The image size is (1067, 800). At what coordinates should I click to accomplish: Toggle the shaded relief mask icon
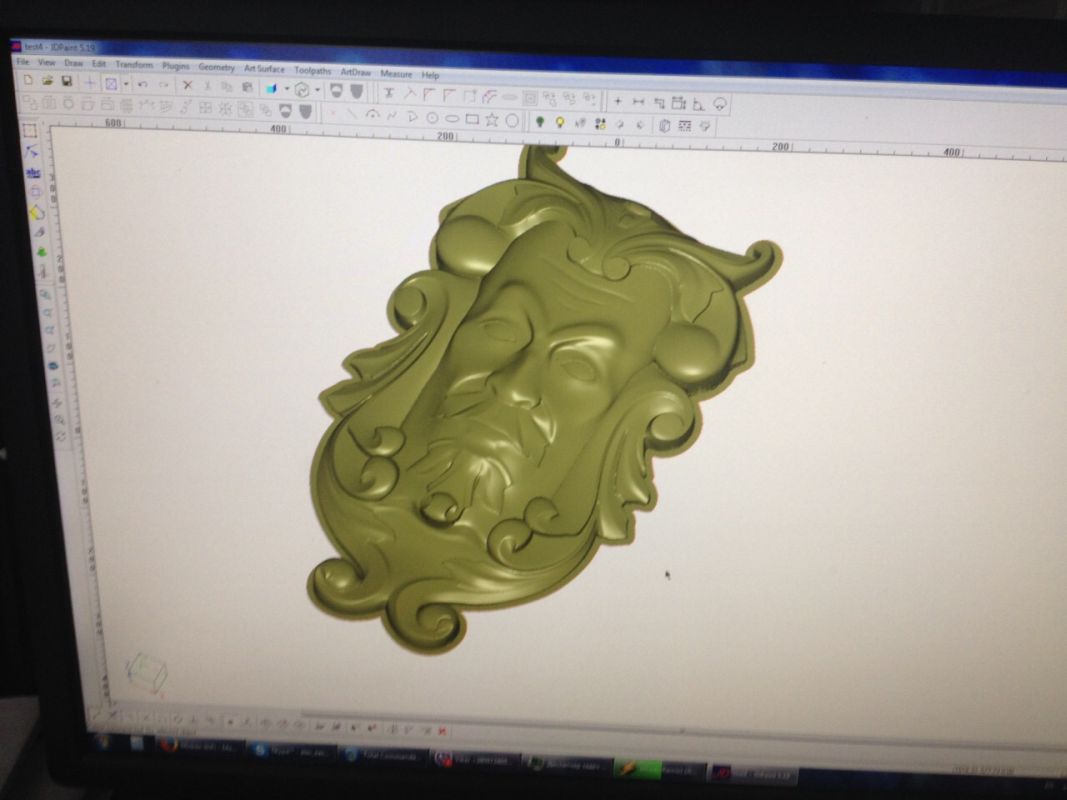pos(357,91)
